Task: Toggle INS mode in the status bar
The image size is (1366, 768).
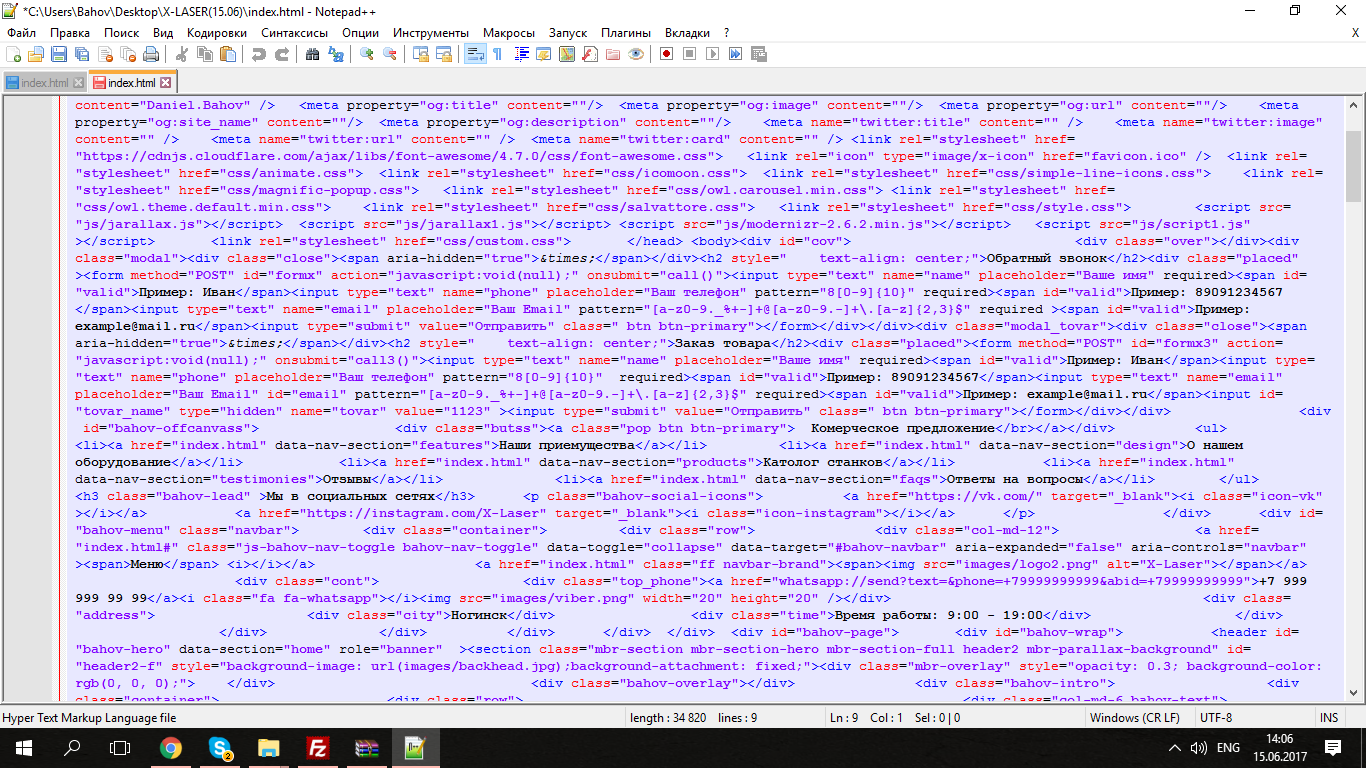Action: pyautogui.click(x=1329, y=718)
